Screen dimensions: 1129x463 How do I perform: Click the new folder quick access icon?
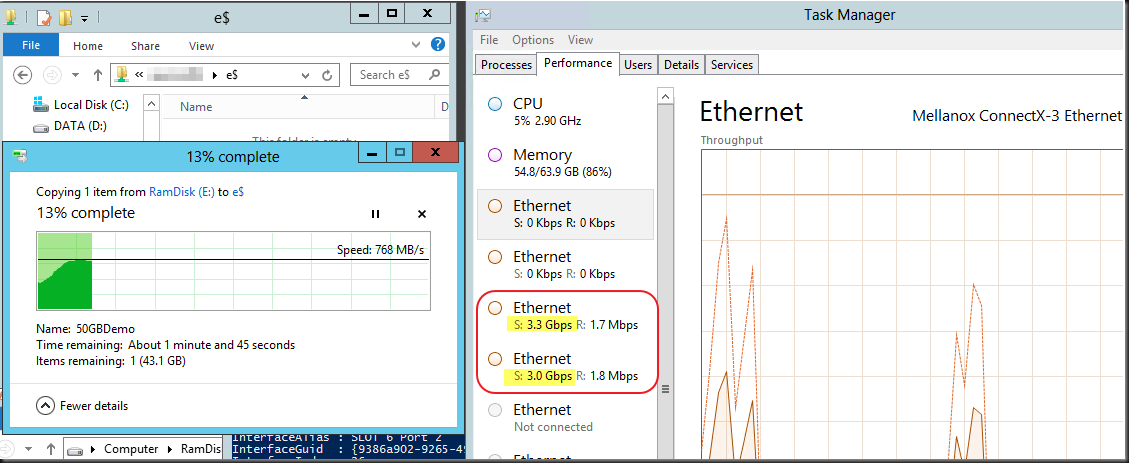point(66,17)
